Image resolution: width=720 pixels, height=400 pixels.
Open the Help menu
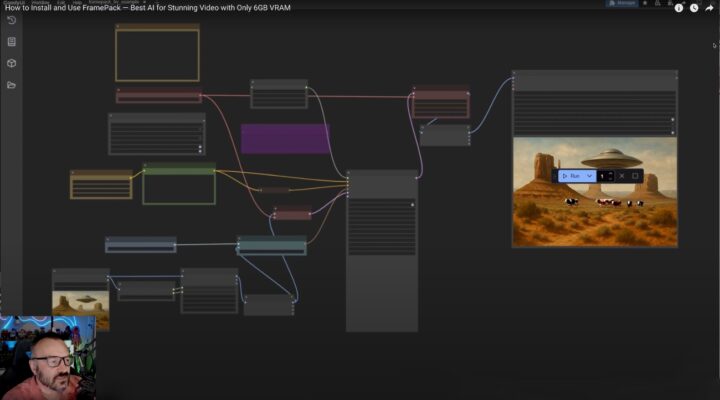77,3
